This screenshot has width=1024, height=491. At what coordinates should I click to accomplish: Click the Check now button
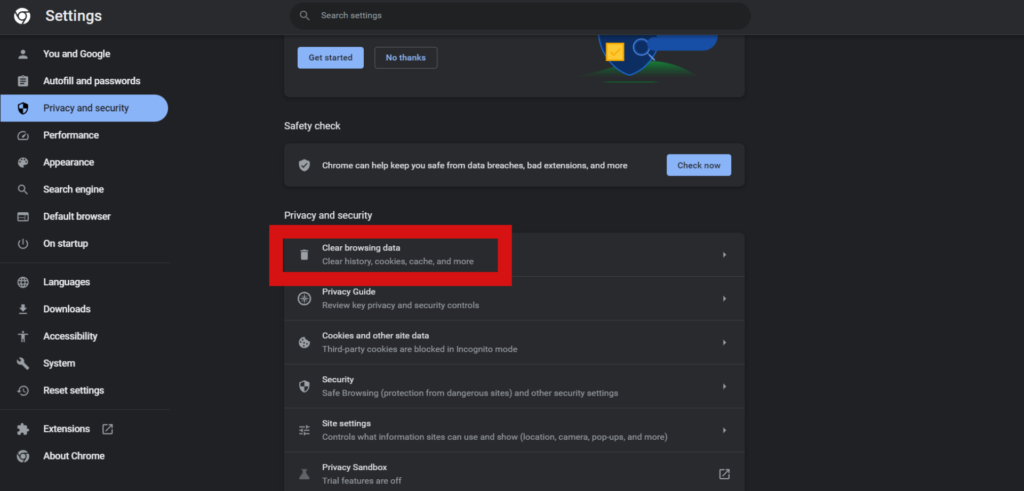point(699,165)
